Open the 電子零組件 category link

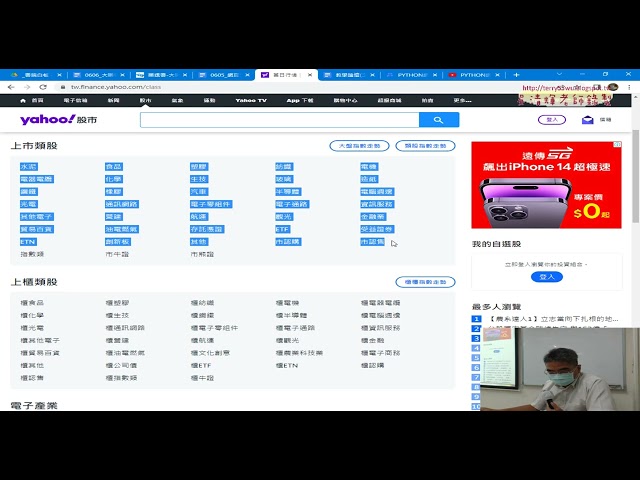click(211, 204)
